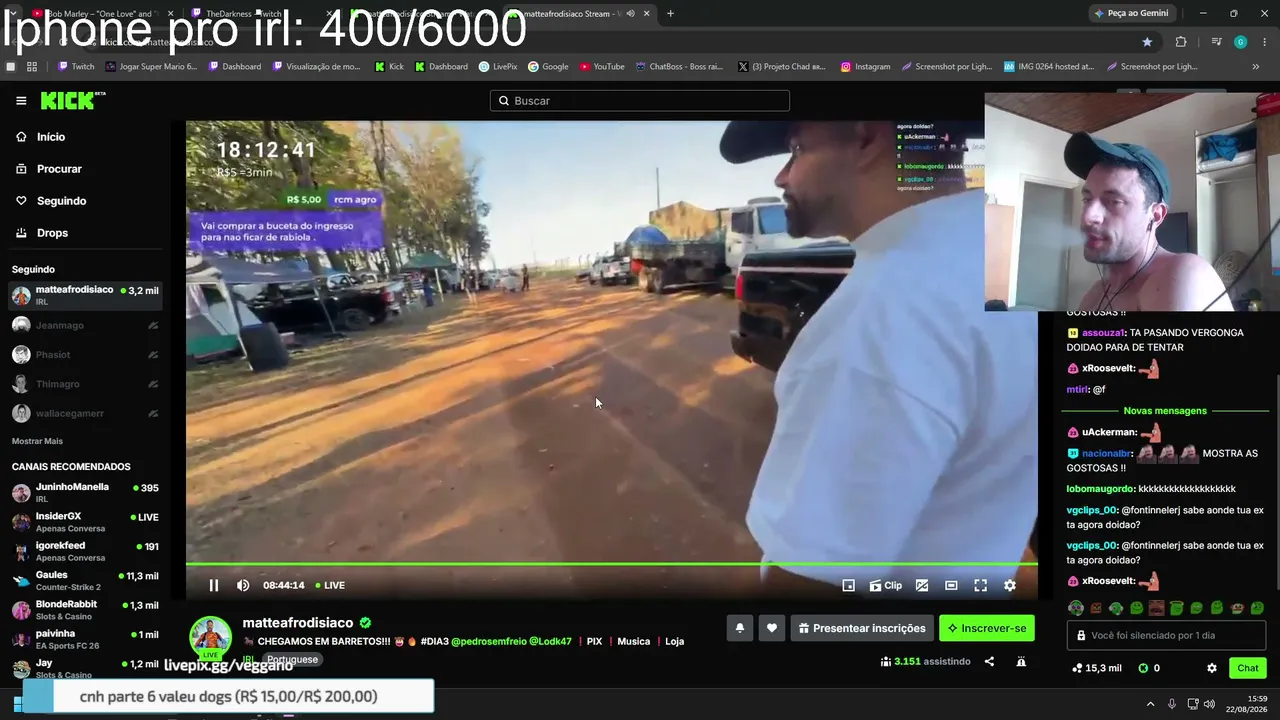
Task: Open recommended channel paivinha
Action: 85,640
